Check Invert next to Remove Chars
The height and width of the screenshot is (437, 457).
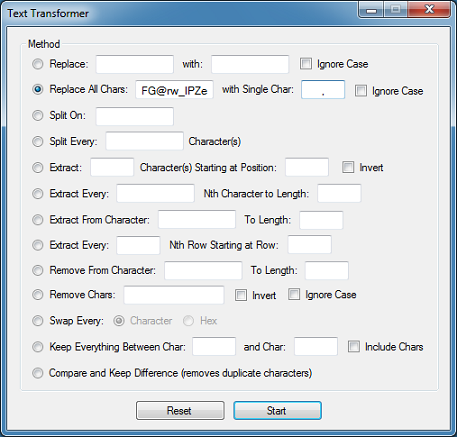(241, 295)
